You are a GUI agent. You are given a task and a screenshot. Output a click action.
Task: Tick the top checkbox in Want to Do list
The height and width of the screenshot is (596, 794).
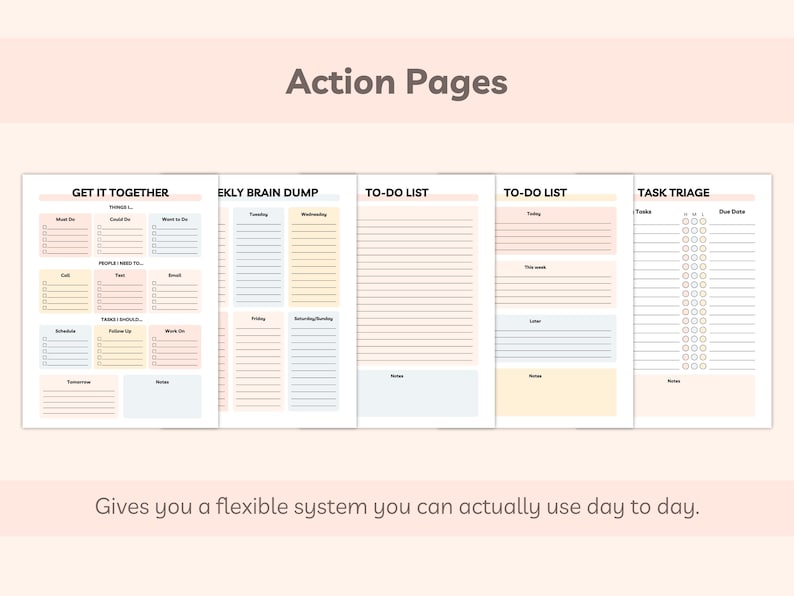tap(154, 227)
